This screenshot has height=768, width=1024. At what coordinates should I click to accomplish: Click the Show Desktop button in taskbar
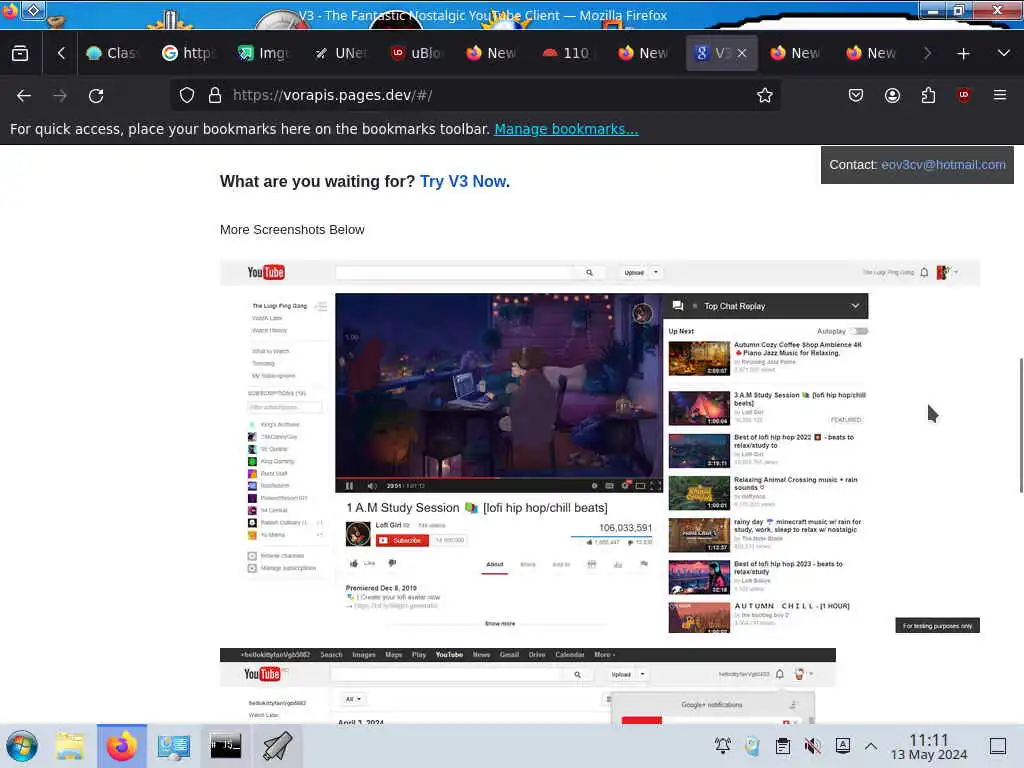point(998,746)
